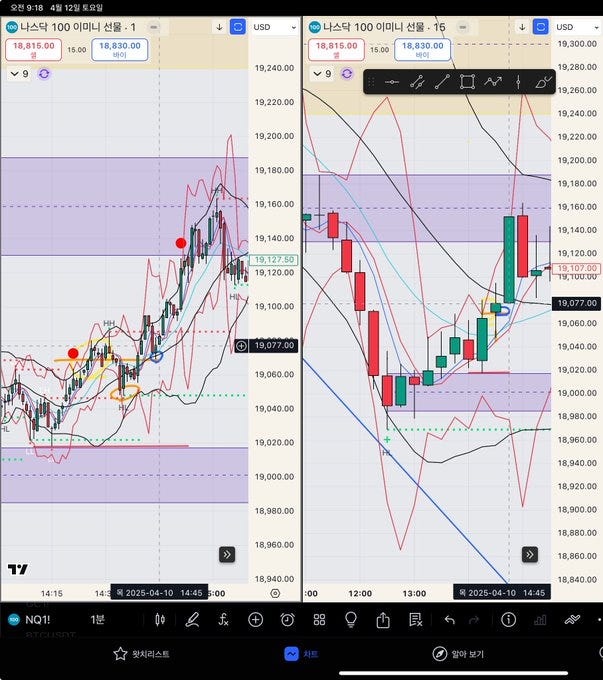
Task: Tap 15.00 spread value on left chart
Action: (x=76, y=50)
